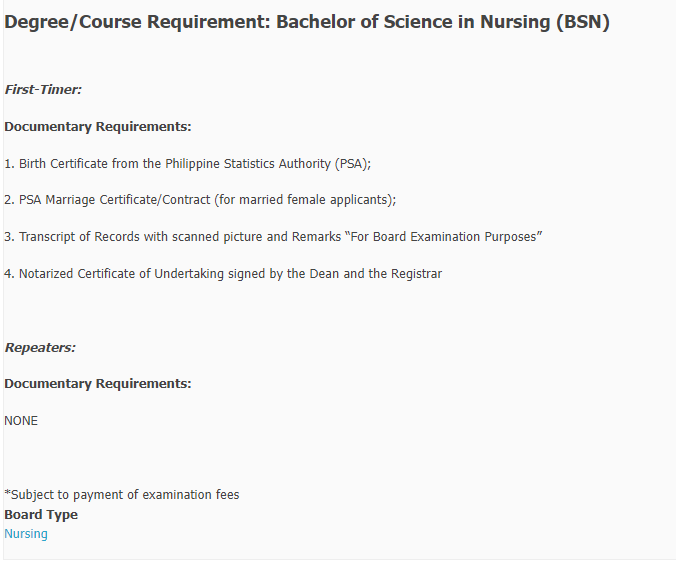This screenshot has height=567, width=676.
Task: Click the examination fees payment note
Action: [124, 495]
